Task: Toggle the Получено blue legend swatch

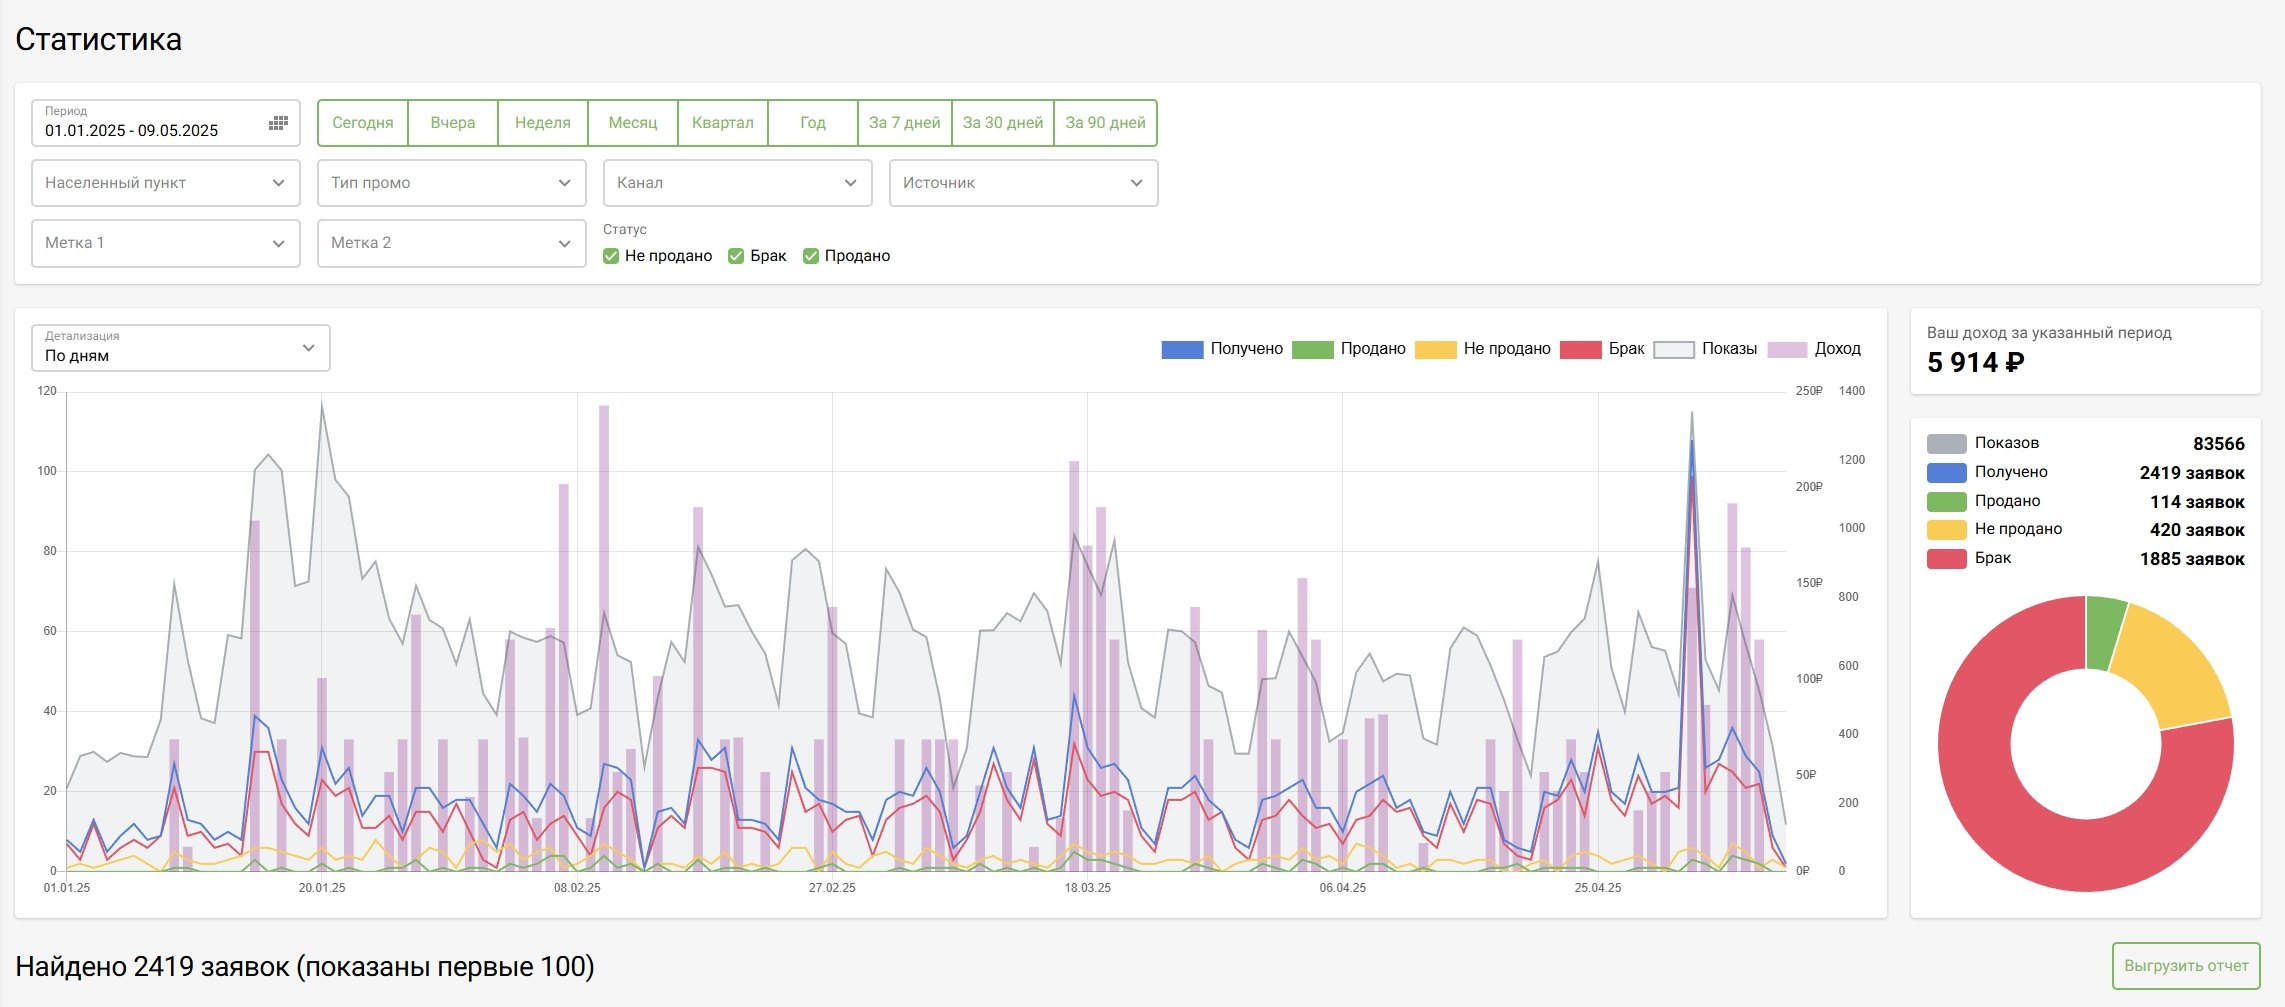Action: pos(1181,349)
